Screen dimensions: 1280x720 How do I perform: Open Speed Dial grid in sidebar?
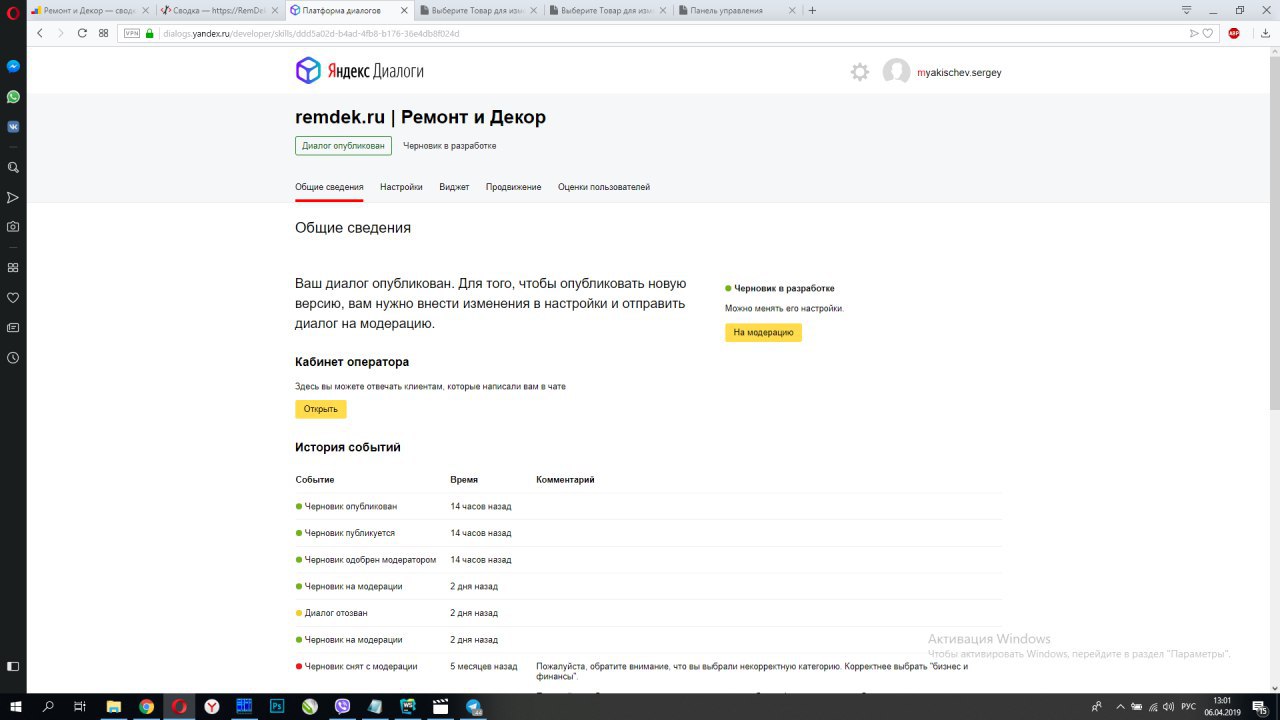point(13,267)
